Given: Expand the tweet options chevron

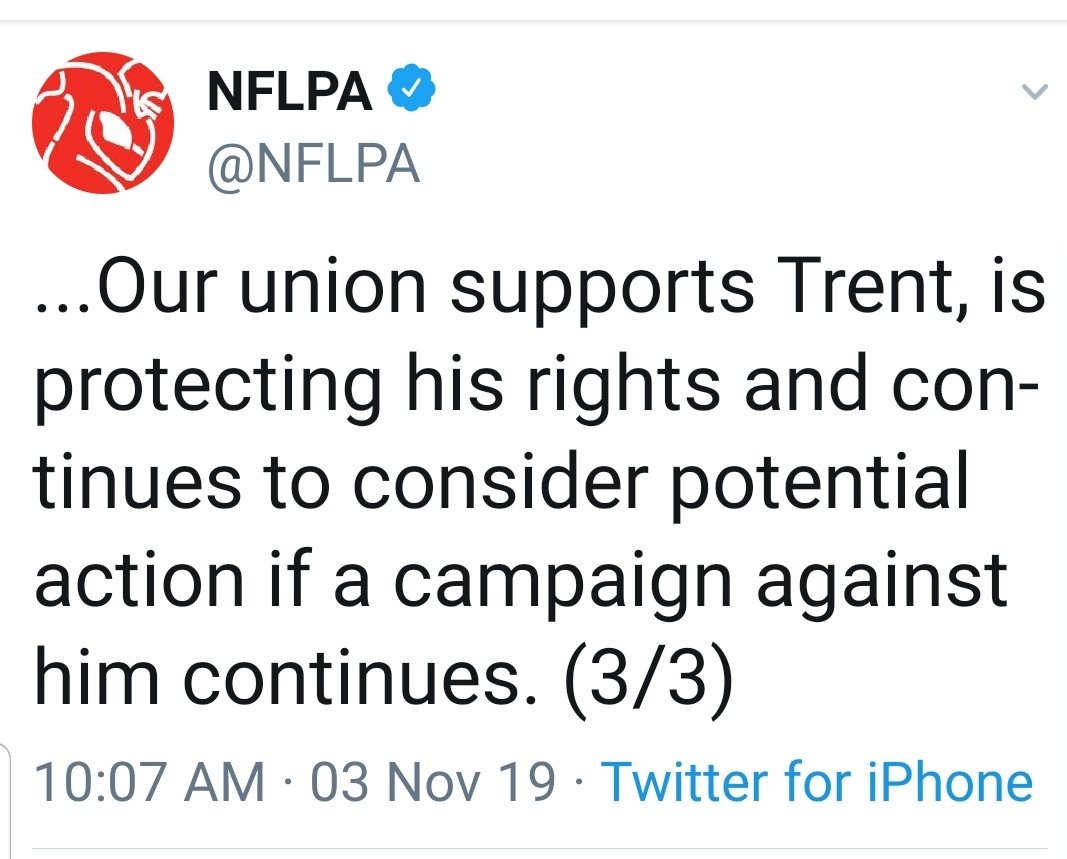Looking at the screenshot, I should pyautogui.click(x=1035, y=91).
